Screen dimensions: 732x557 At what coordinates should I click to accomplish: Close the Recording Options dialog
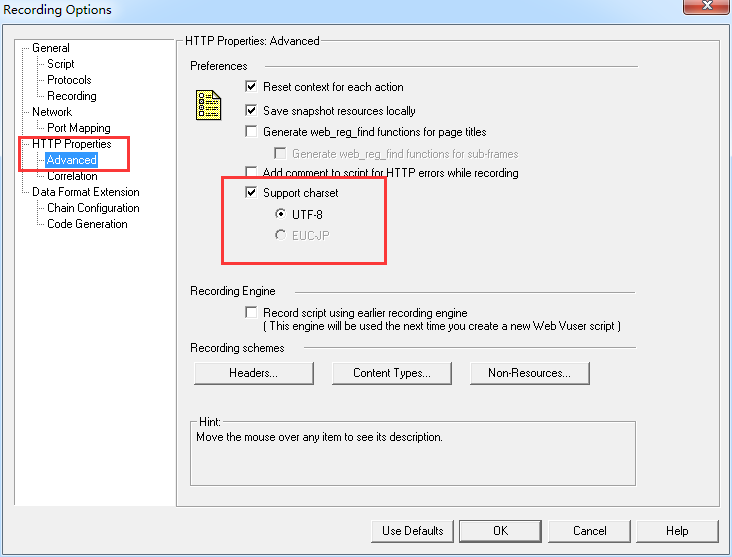click(706, 7)
